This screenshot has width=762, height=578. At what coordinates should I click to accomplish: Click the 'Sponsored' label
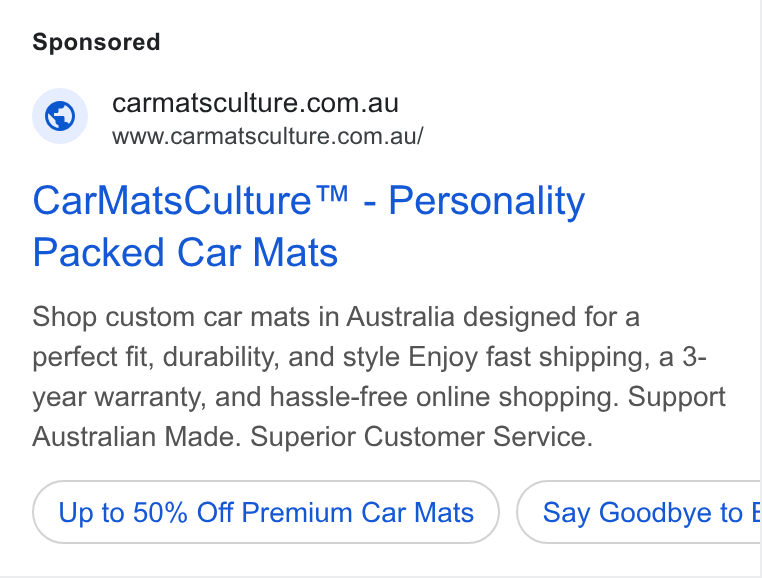point(96,42)
